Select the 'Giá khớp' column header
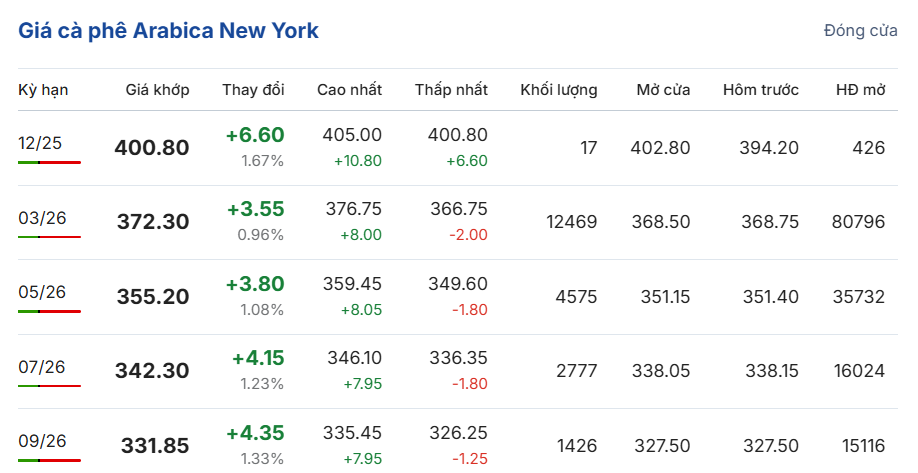918x473 pixels. pos(157,90)
